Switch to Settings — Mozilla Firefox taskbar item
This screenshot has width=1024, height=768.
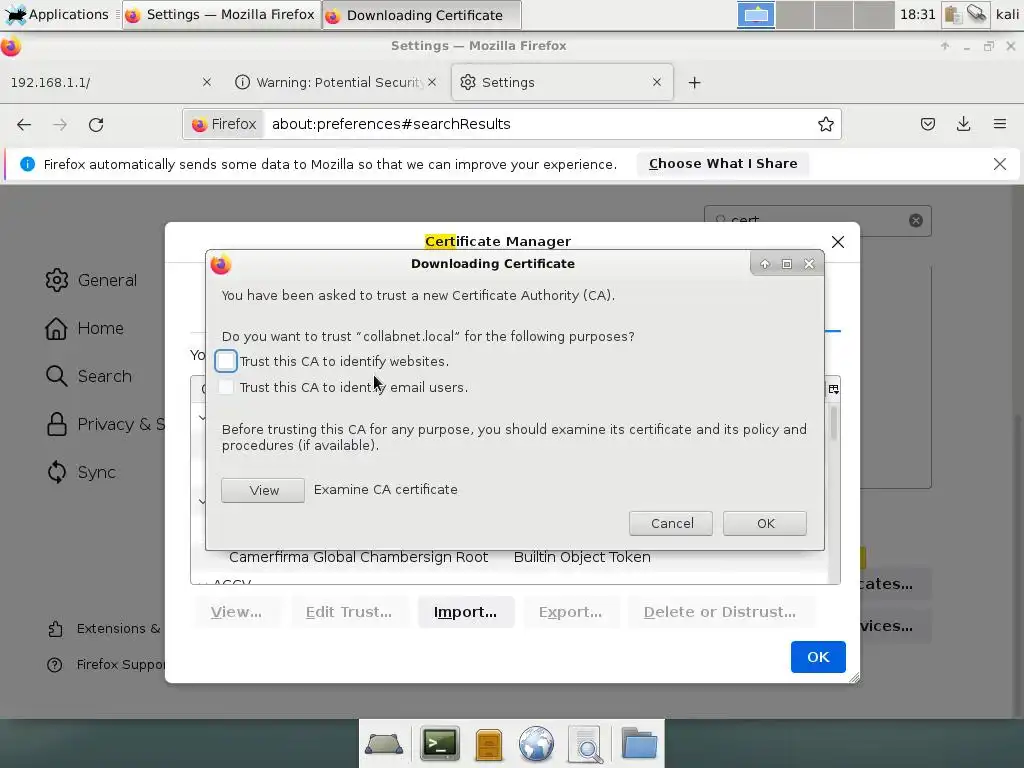pos(221,14)
